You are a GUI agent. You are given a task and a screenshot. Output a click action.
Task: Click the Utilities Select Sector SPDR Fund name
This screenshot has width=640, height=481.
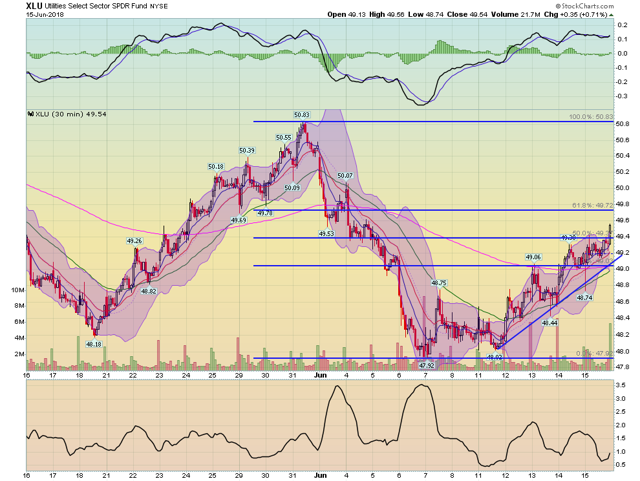coord(96,6)
